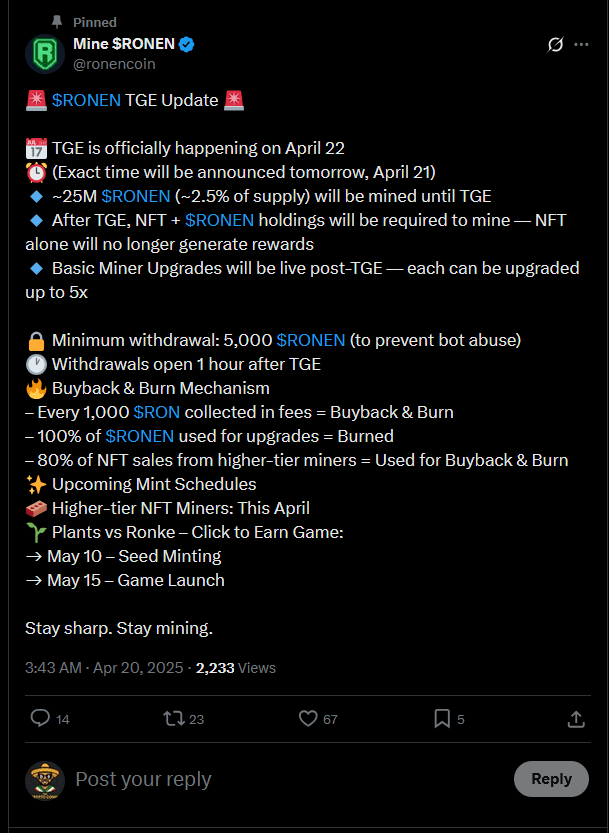Open the $RONEN cashtag in the headline
The width and height of the screenshot is (609, 833).
pyautogui.click(x=86, y=100)
